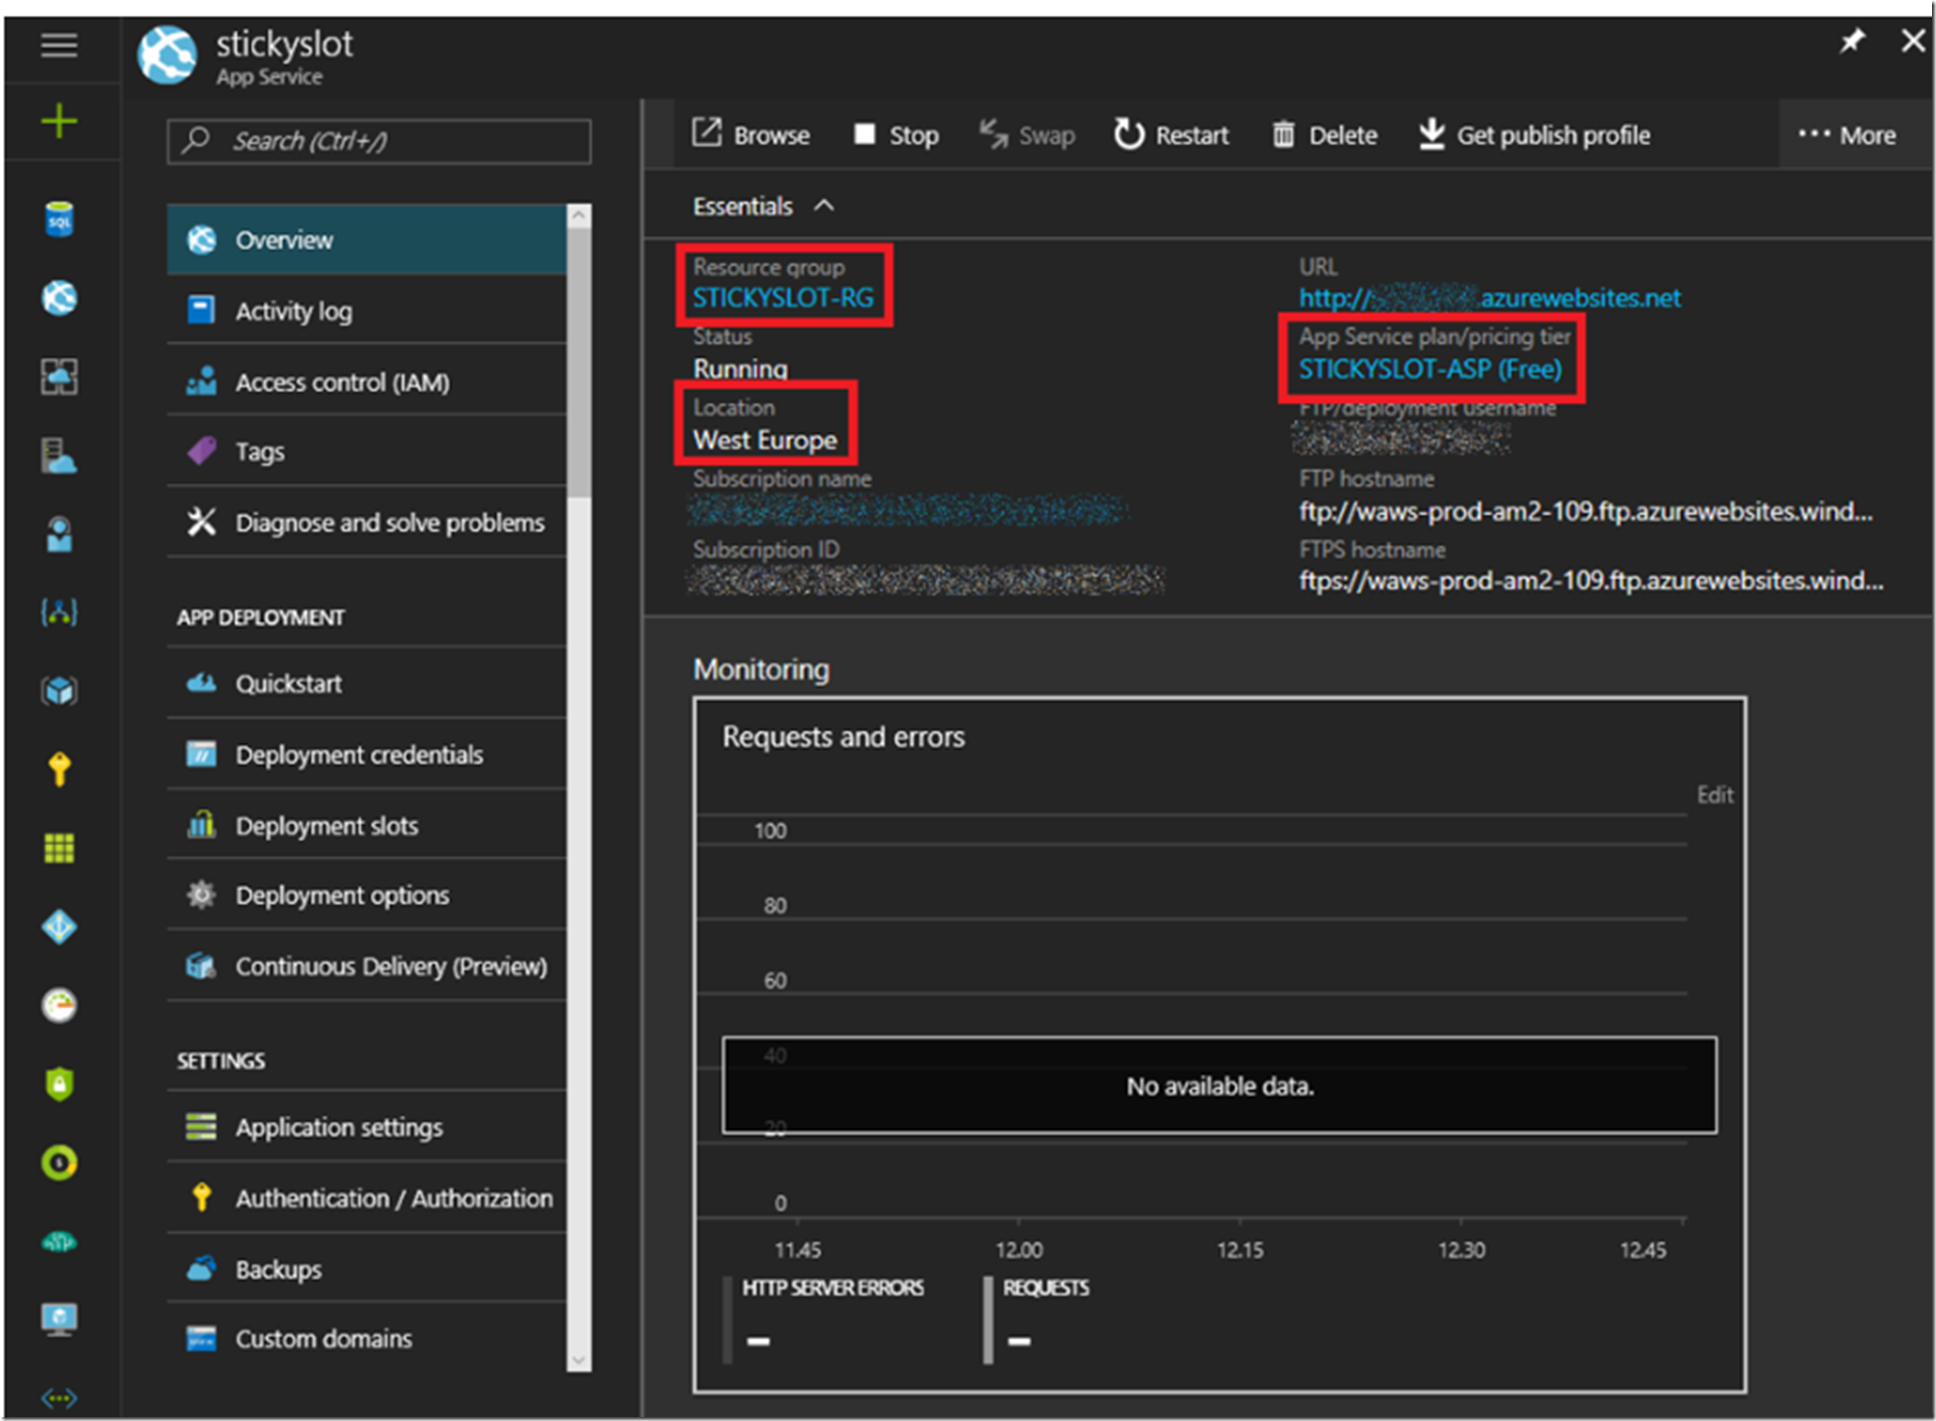The width and height of the screenshot is (1936, 1421).
Task: Click Get publish profile
Action: 1534,135
